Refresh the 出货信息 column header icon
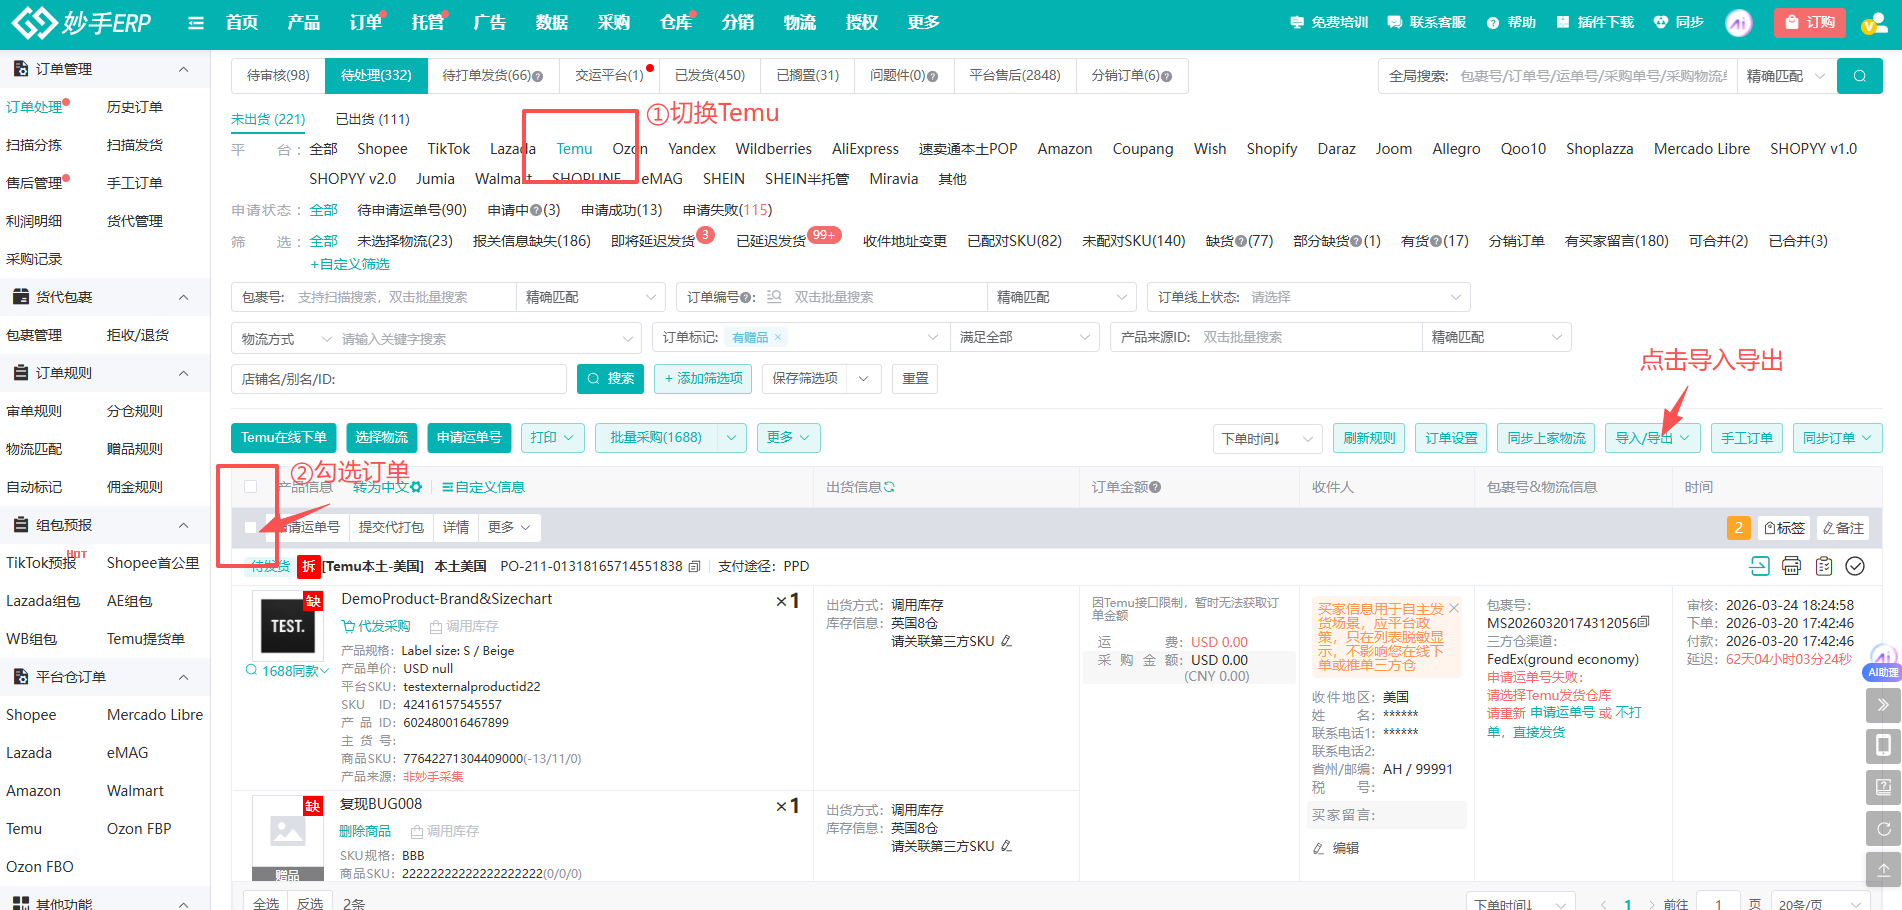This screenshot has height=910, width=1902. click(889, 487)
